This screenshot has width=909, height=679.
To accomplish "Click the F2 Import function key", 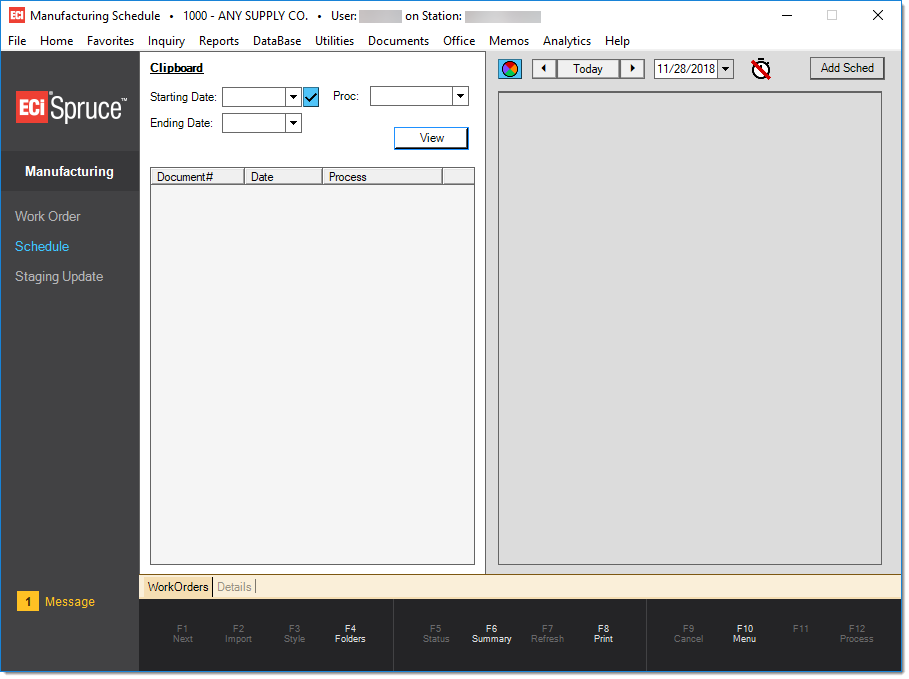I will tap(238, 633).
